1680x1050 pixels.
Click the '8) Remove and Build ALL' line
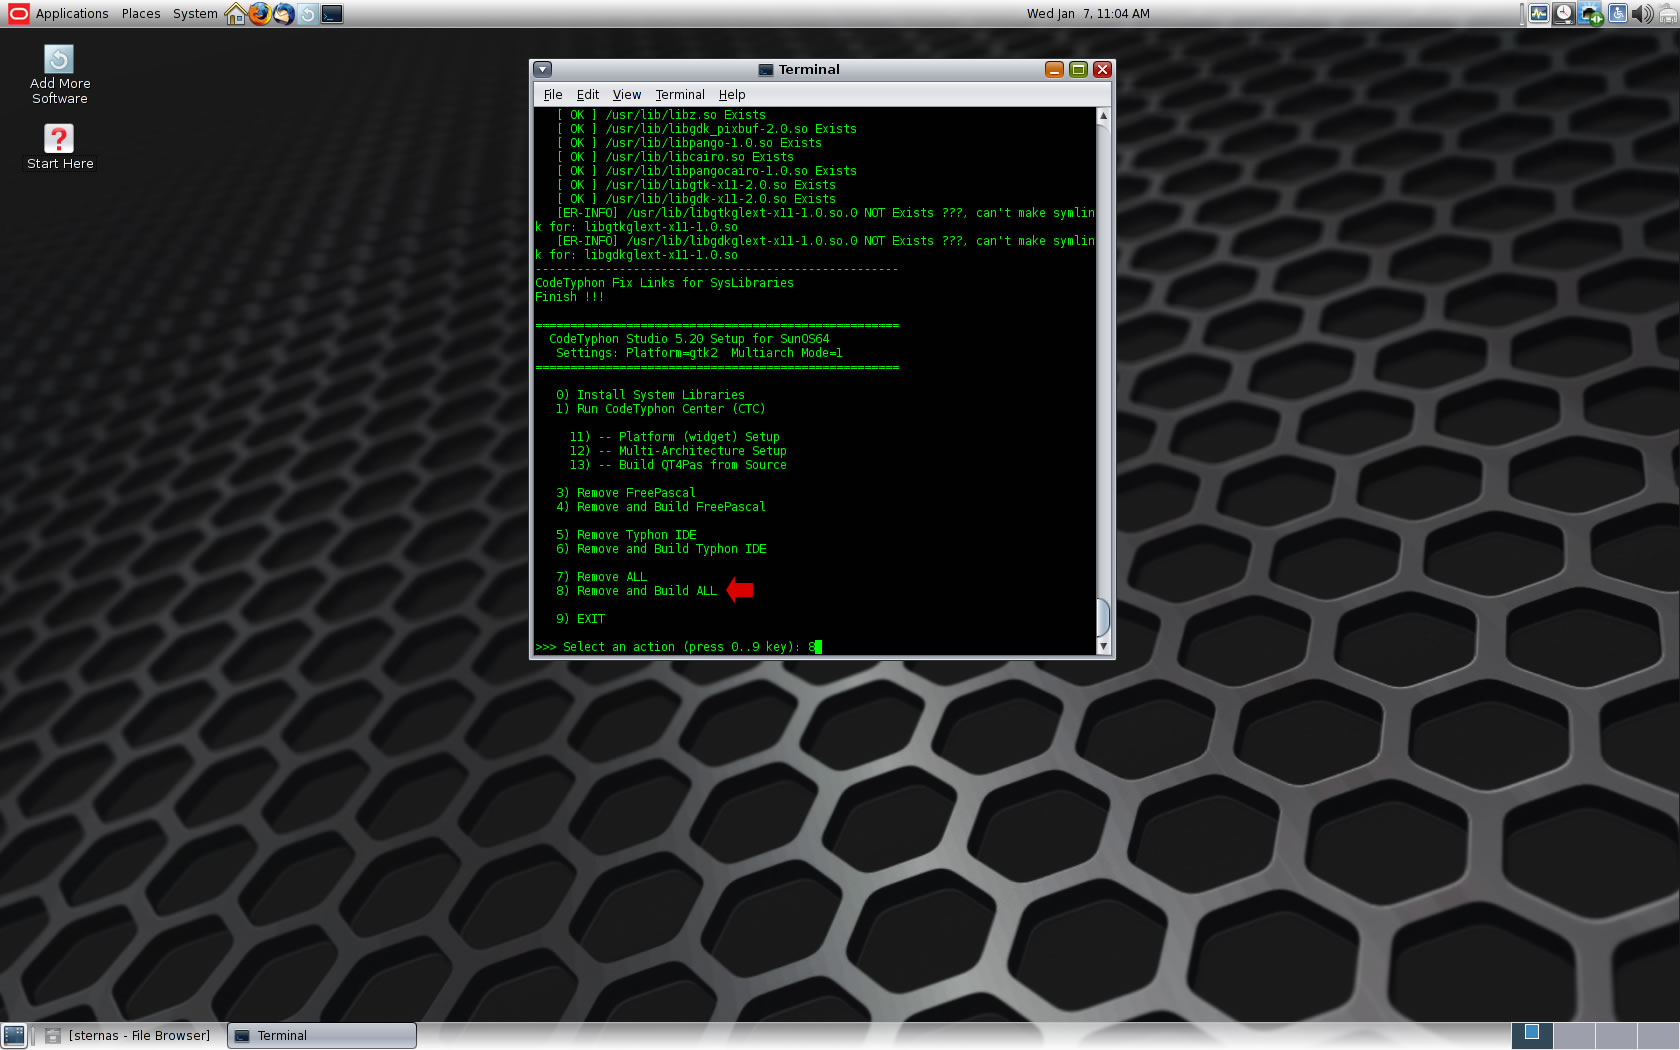pyautogui.click(x=636, y=591)
